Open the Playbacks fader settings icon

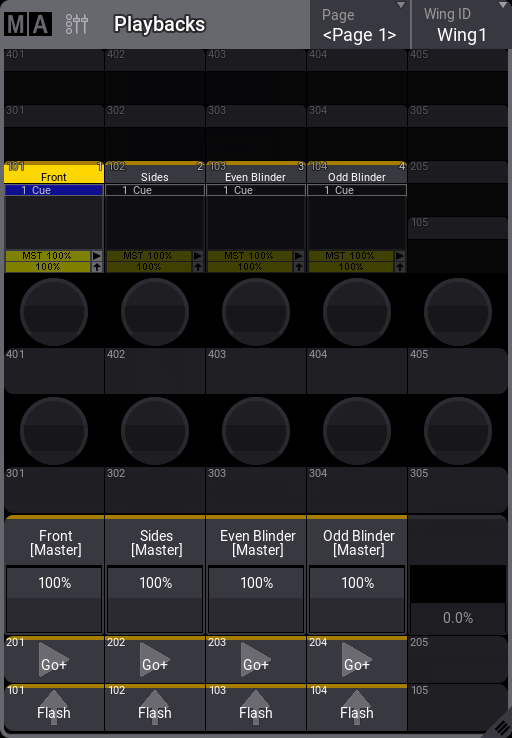coord(77,24)
